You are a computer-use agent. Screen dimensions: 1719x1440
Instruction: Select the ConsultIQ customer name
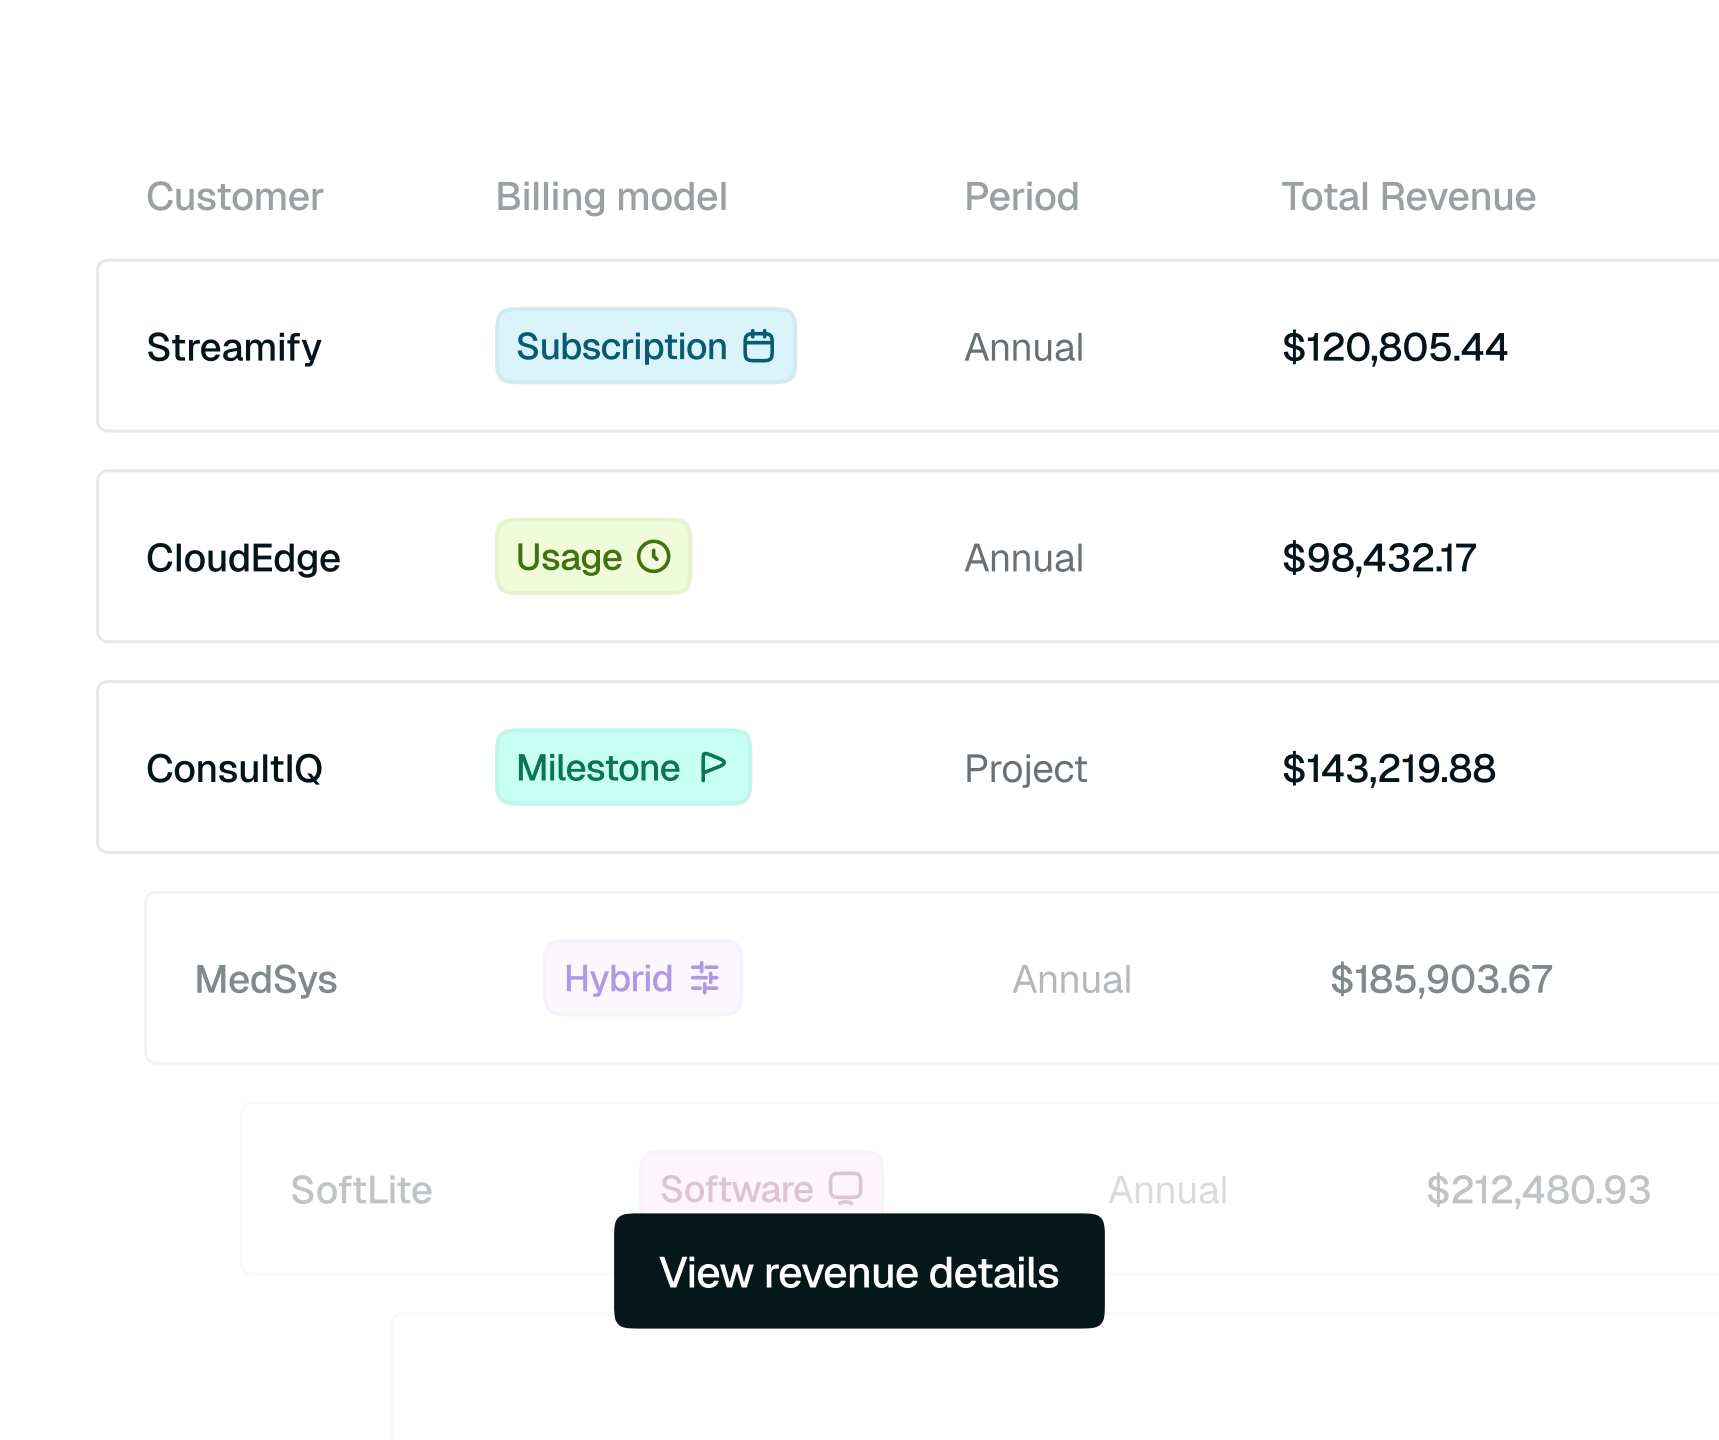click(234, 769)
